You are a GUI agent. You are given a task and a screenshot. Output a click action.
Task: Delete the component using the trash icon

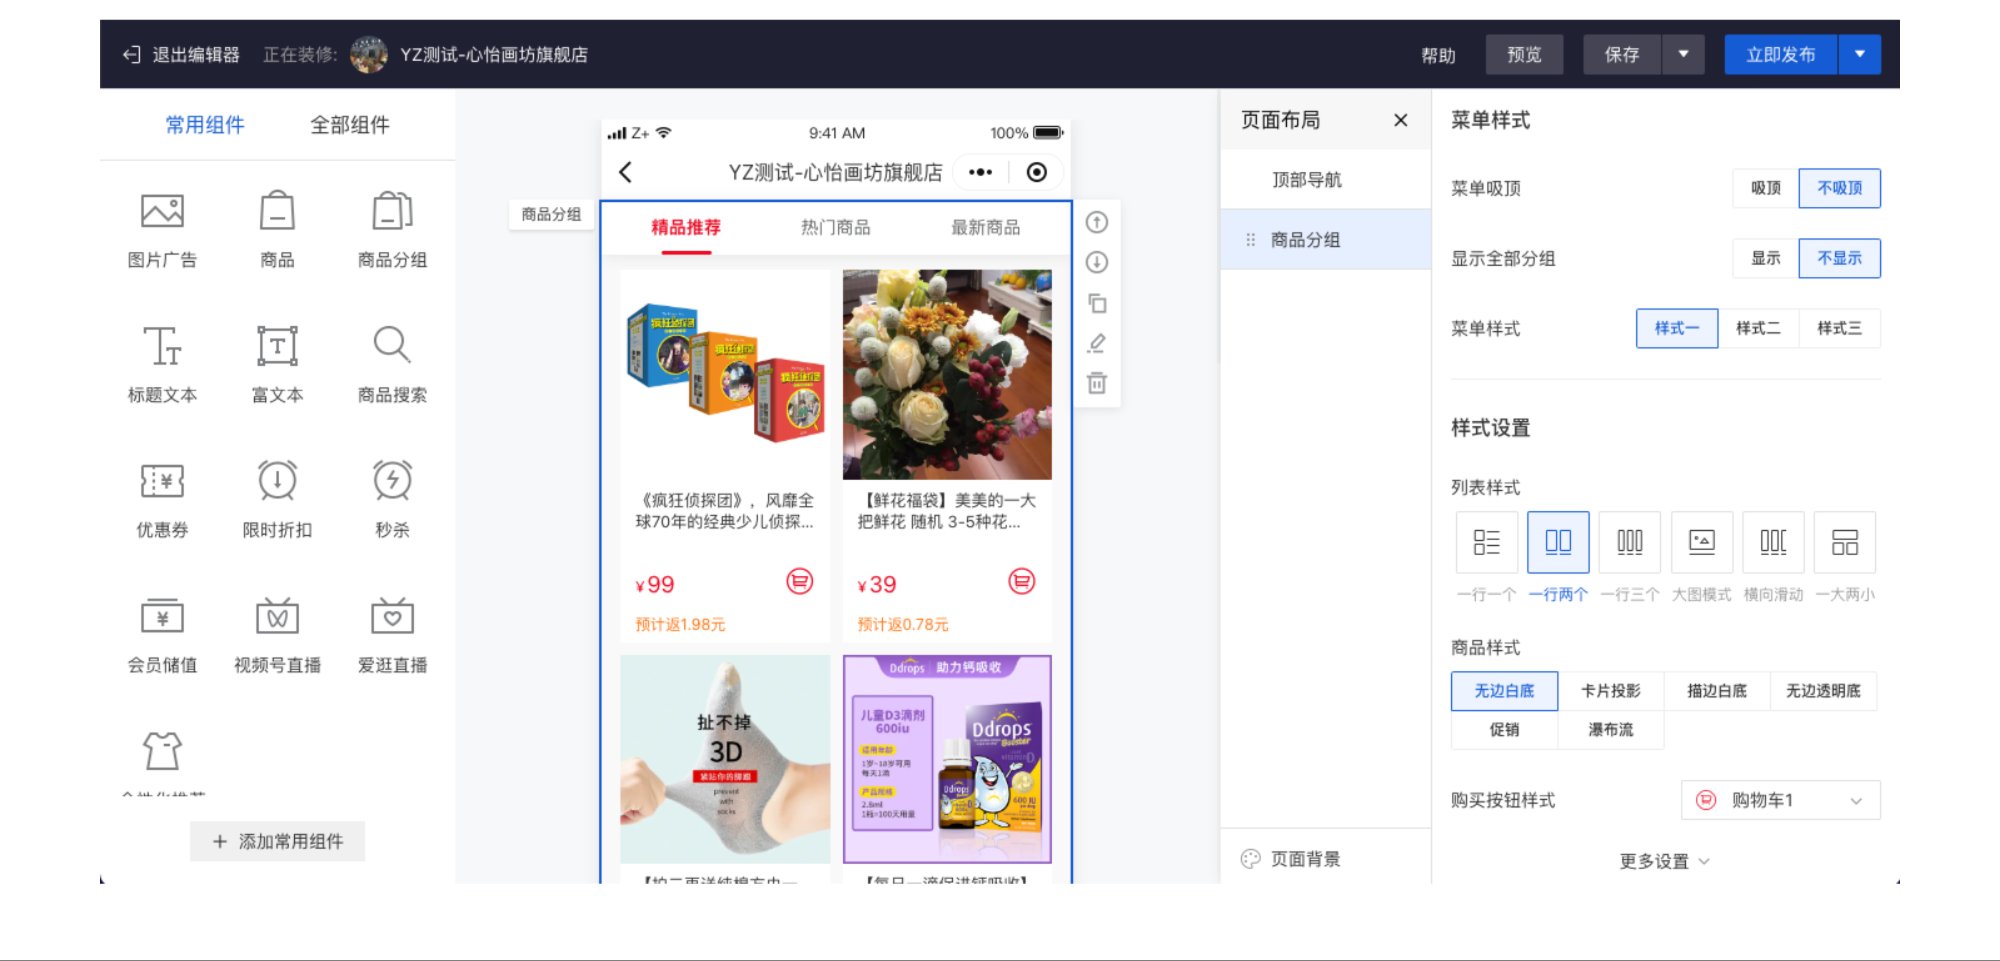click(x=1096, y=383)
